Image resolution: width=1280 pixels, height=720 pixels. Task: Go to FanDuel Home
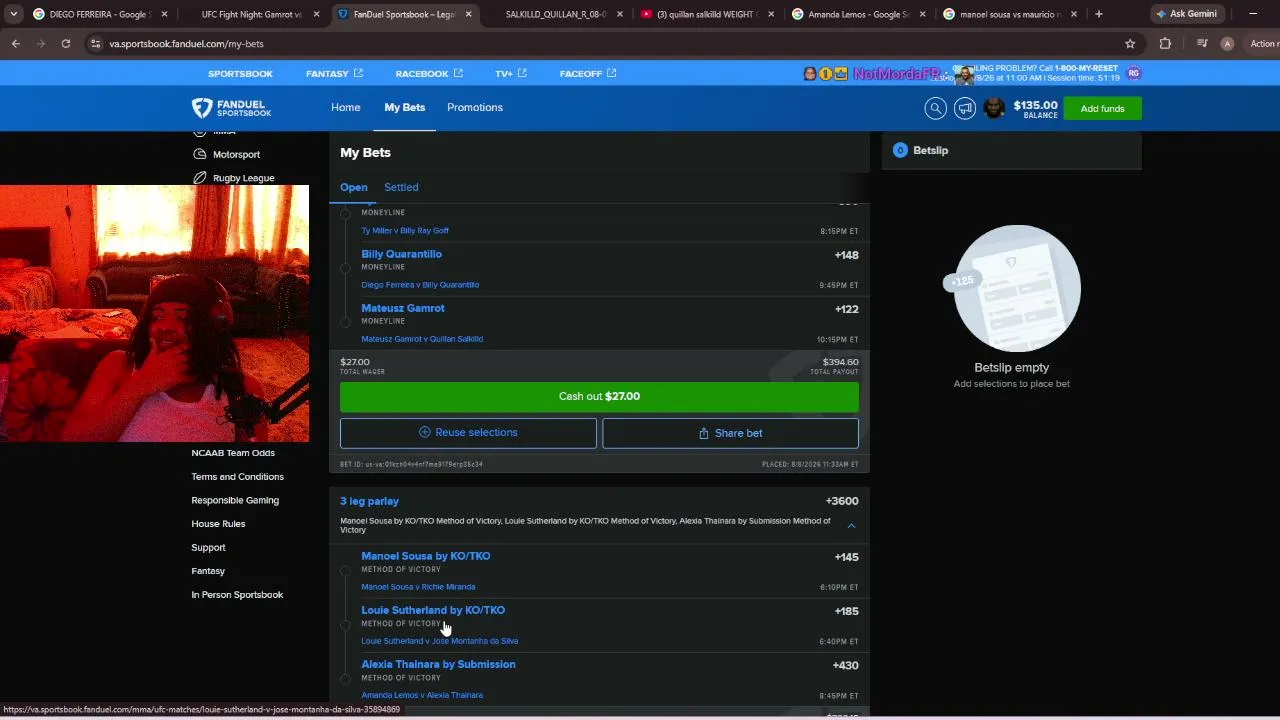[x=346, y=108]
